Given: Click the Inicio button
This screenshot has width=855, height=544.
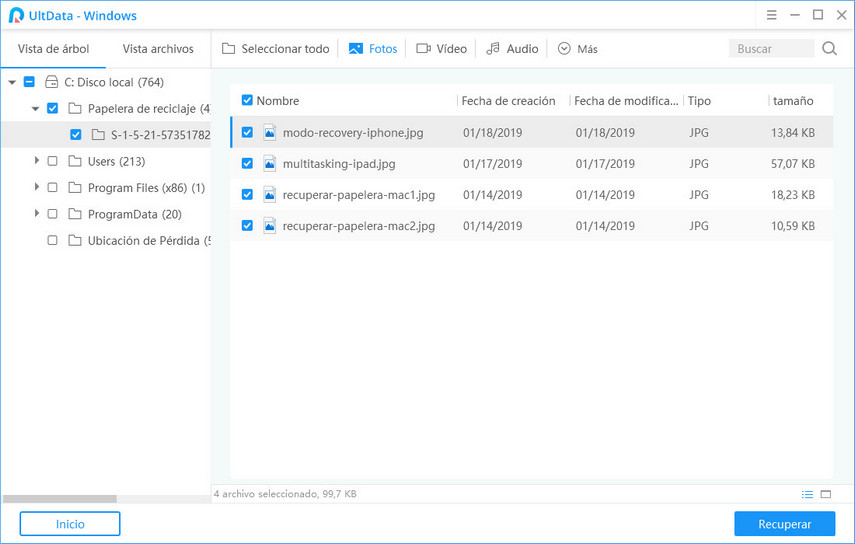Looking at the screenshot, I should point(70,524).
